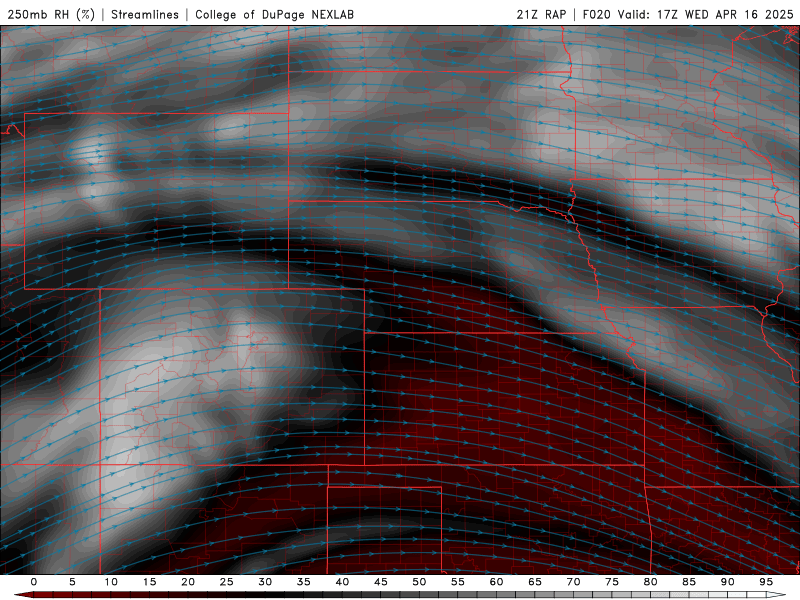The height and width of the screenshot is (600, 800).
Task: Click colorbar label "95"
Action: pyautogui.click(x=766, y=582)
